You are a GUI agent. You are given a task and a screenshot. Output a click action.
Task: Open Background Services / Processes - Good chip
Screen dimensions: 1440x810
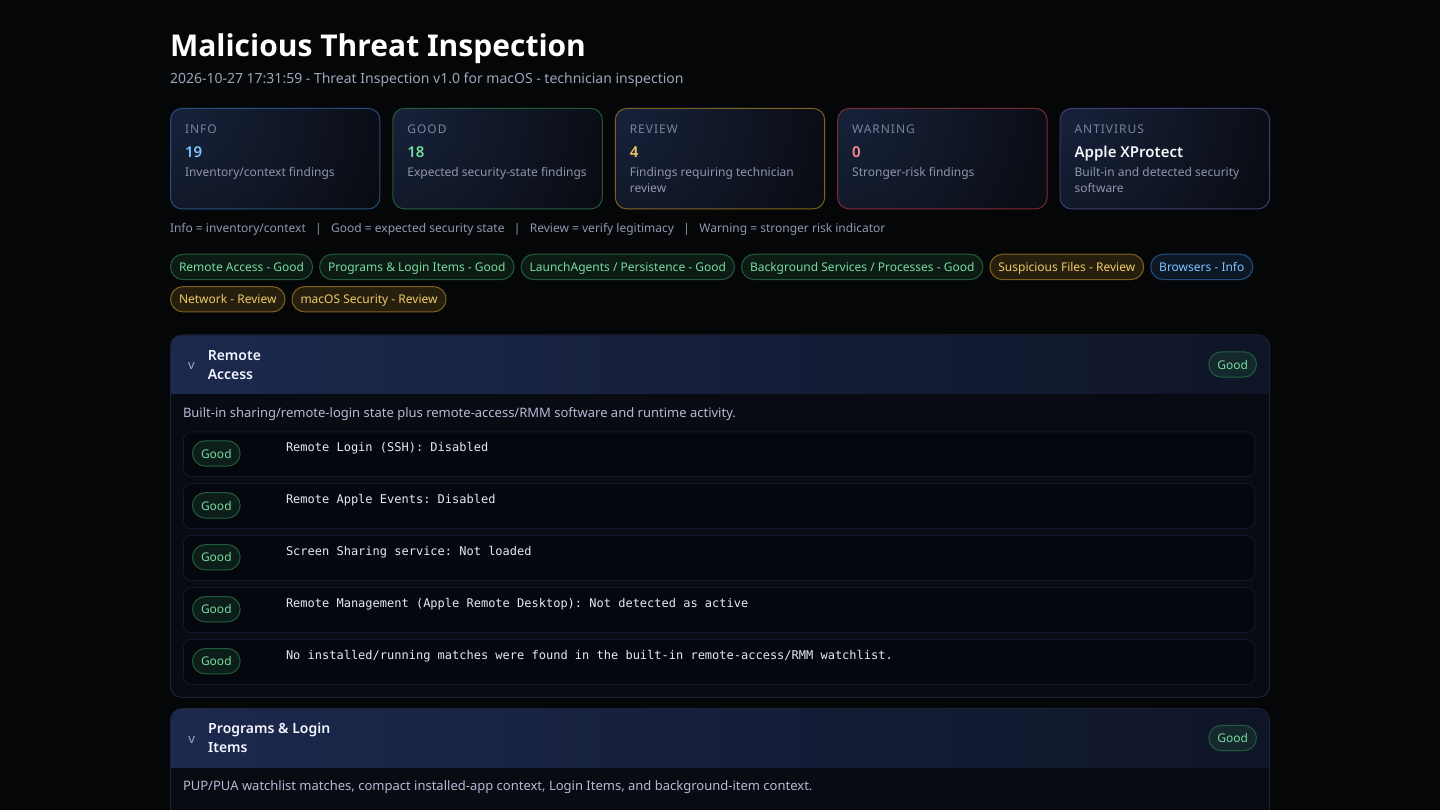(x=862, y=267)
